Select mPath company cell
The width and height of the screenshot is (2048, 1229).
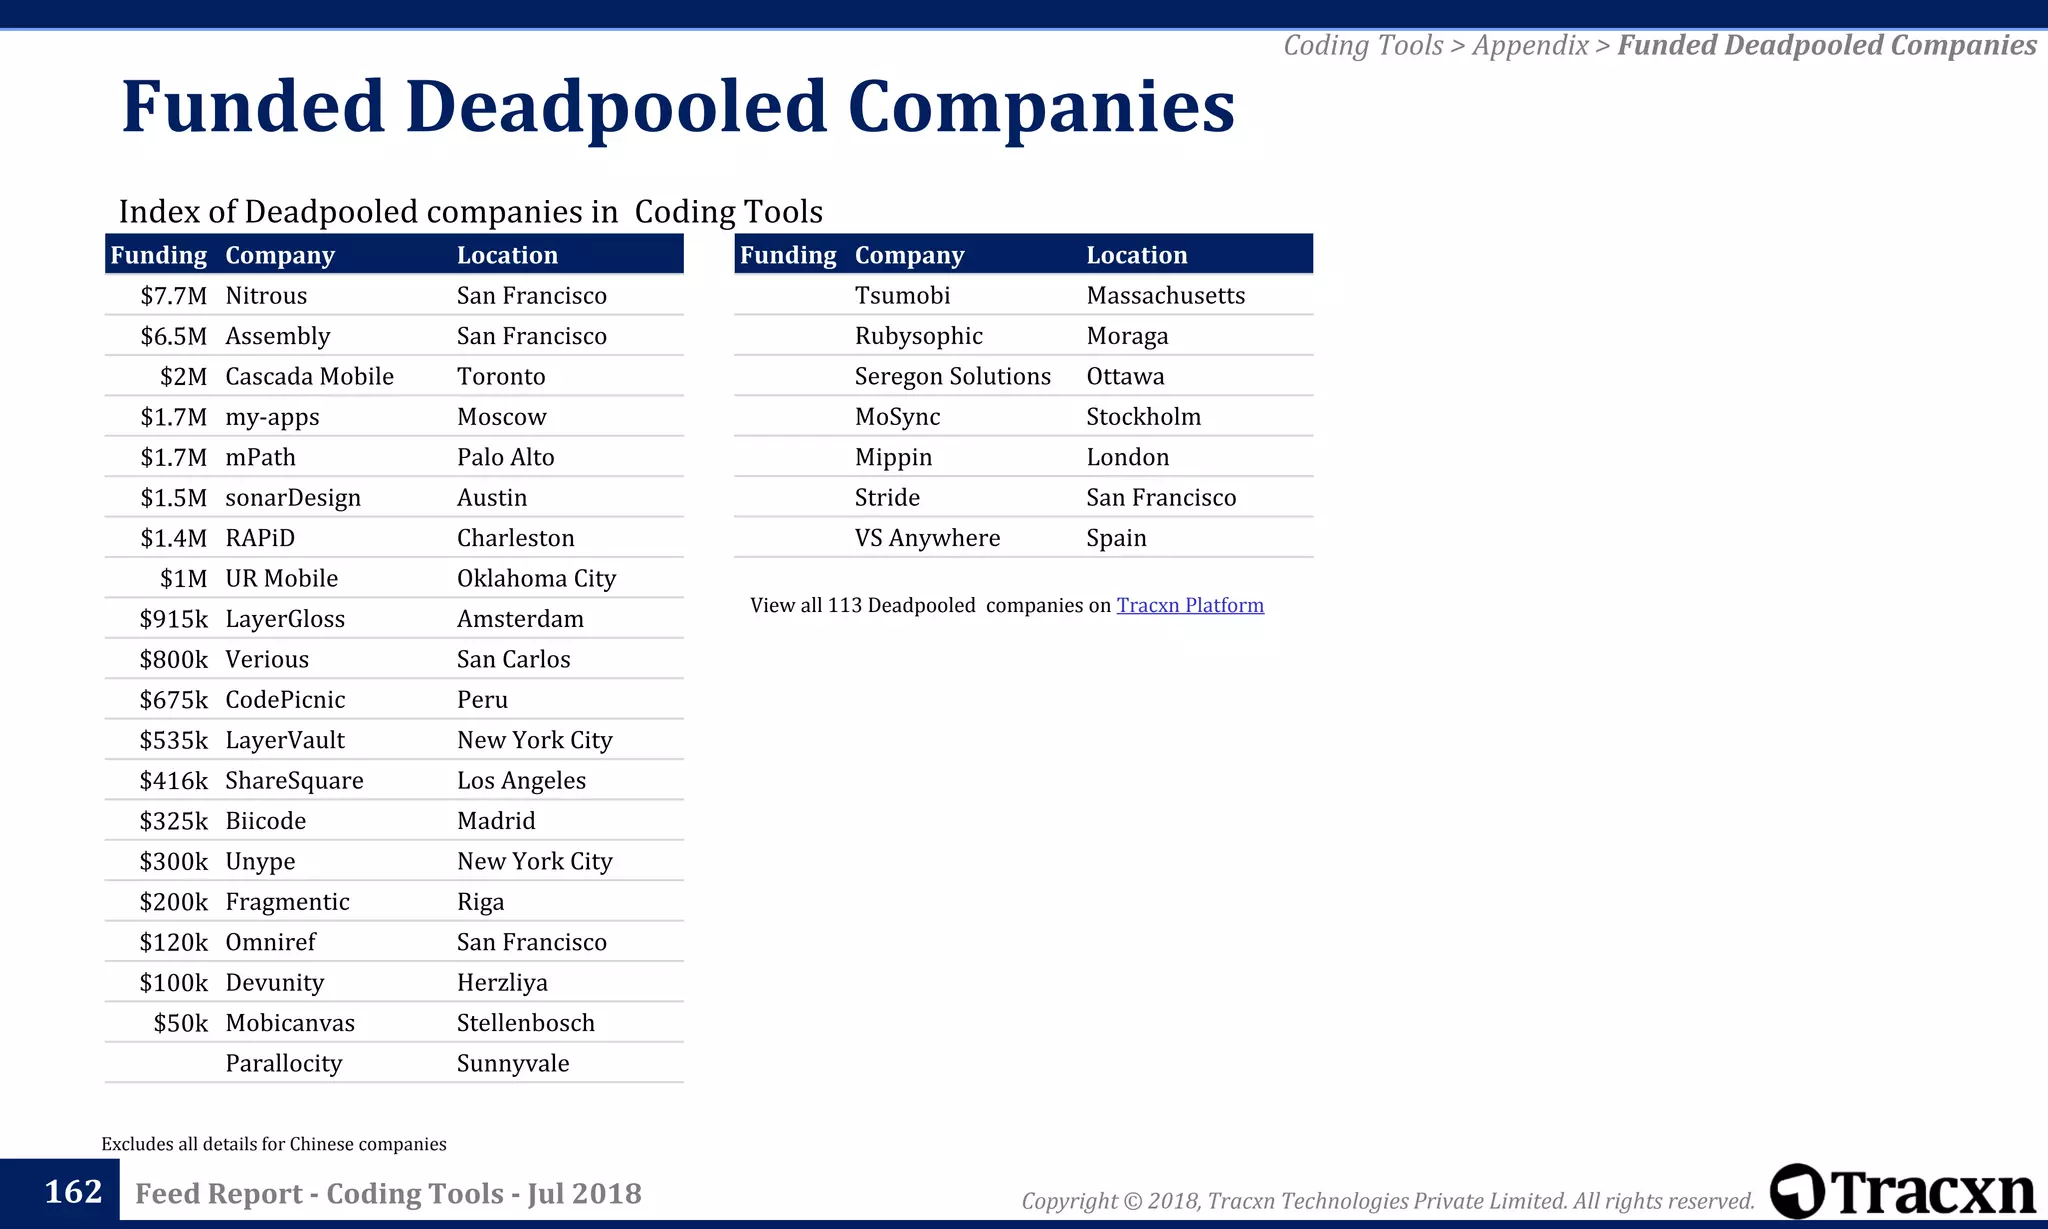click(x=261, y=457)
